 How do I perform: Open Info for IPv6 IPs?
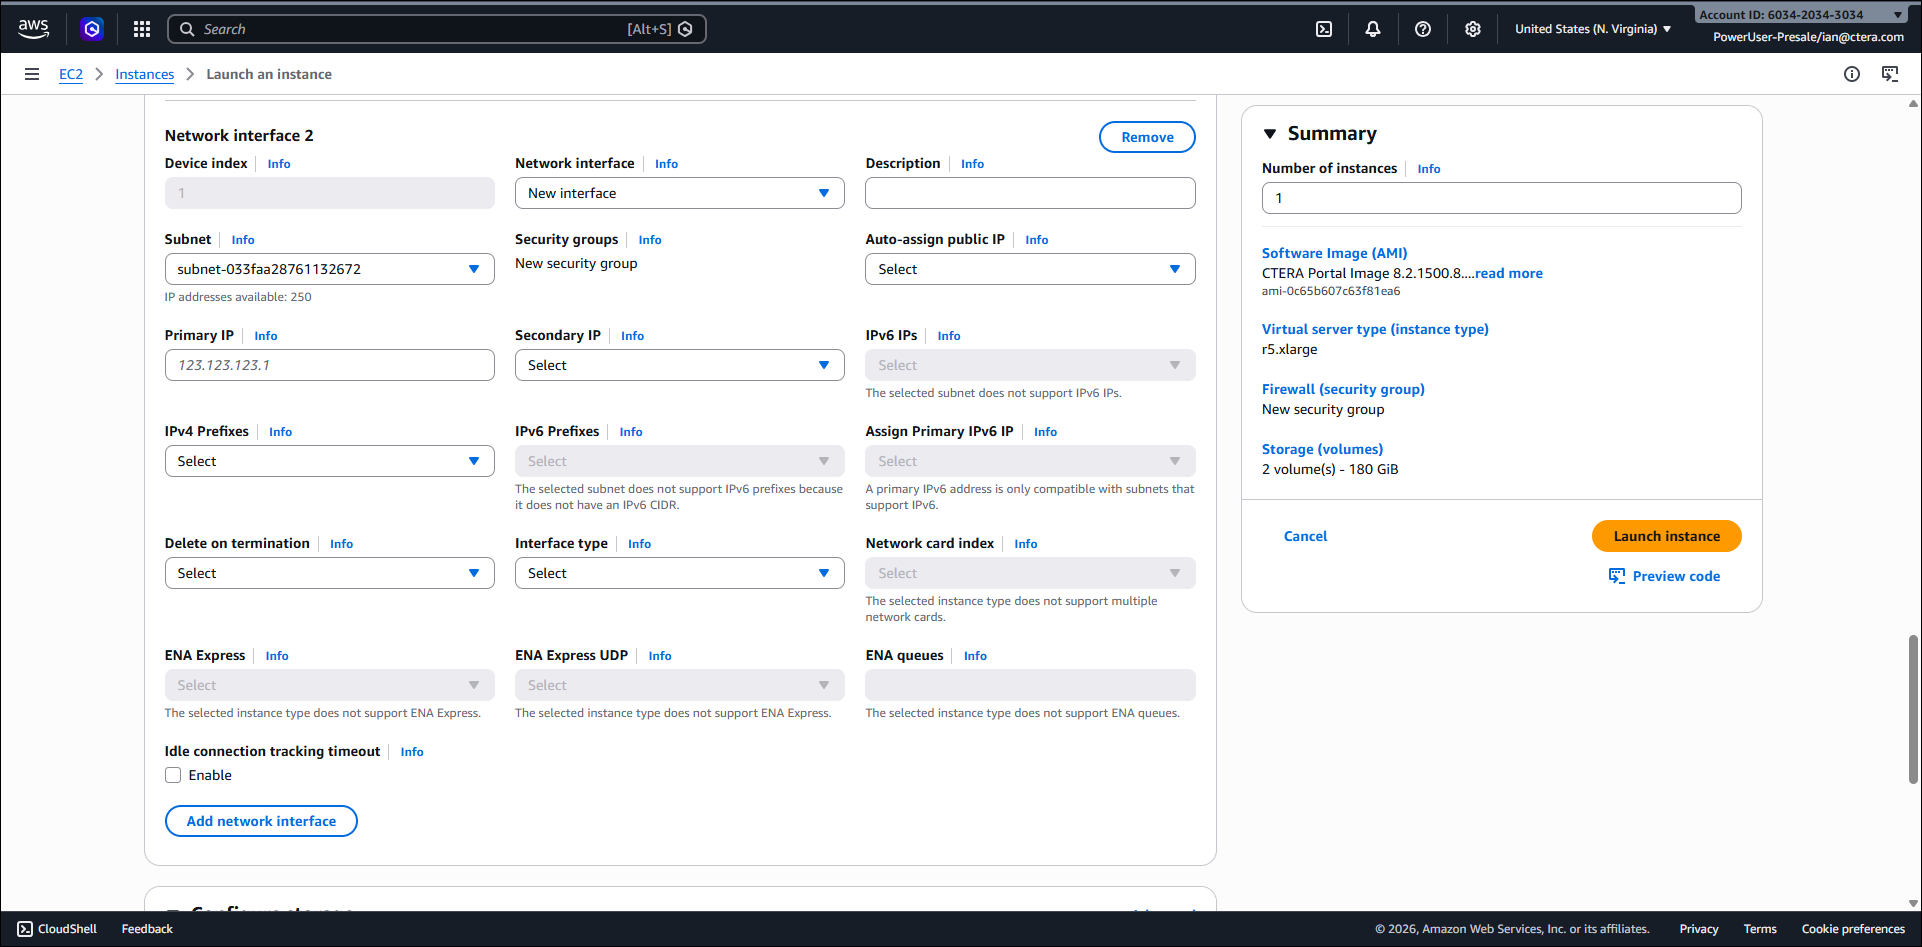point(949,336)
